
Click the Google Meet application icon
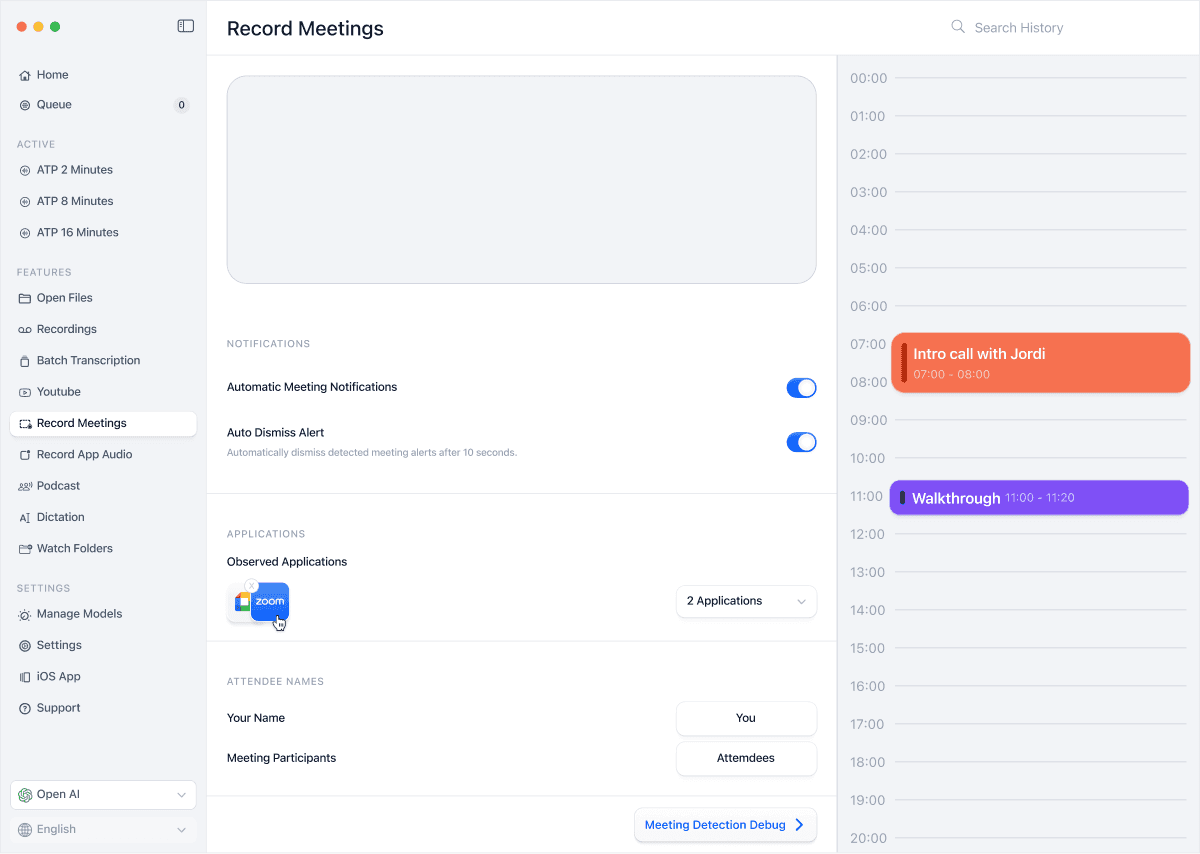tap(240, 602)
